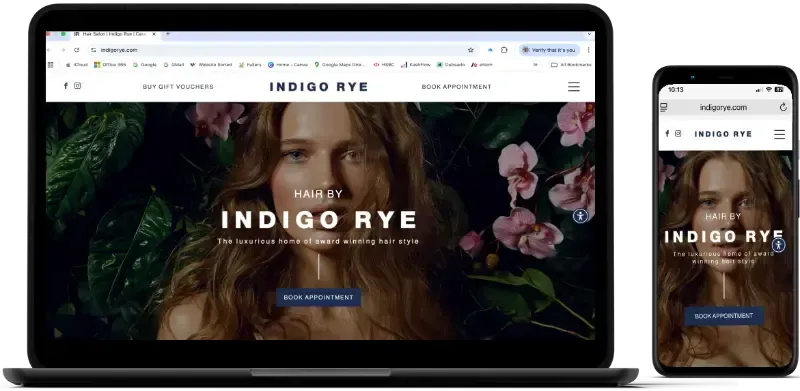
Task: Go forward with the browser arrow
Action: click(x=63, y=50)
